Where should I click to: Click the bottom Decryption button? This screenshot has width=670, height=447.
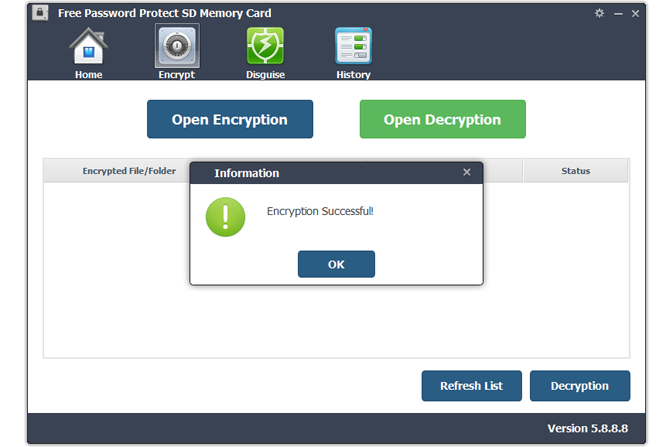pos(580,386)
